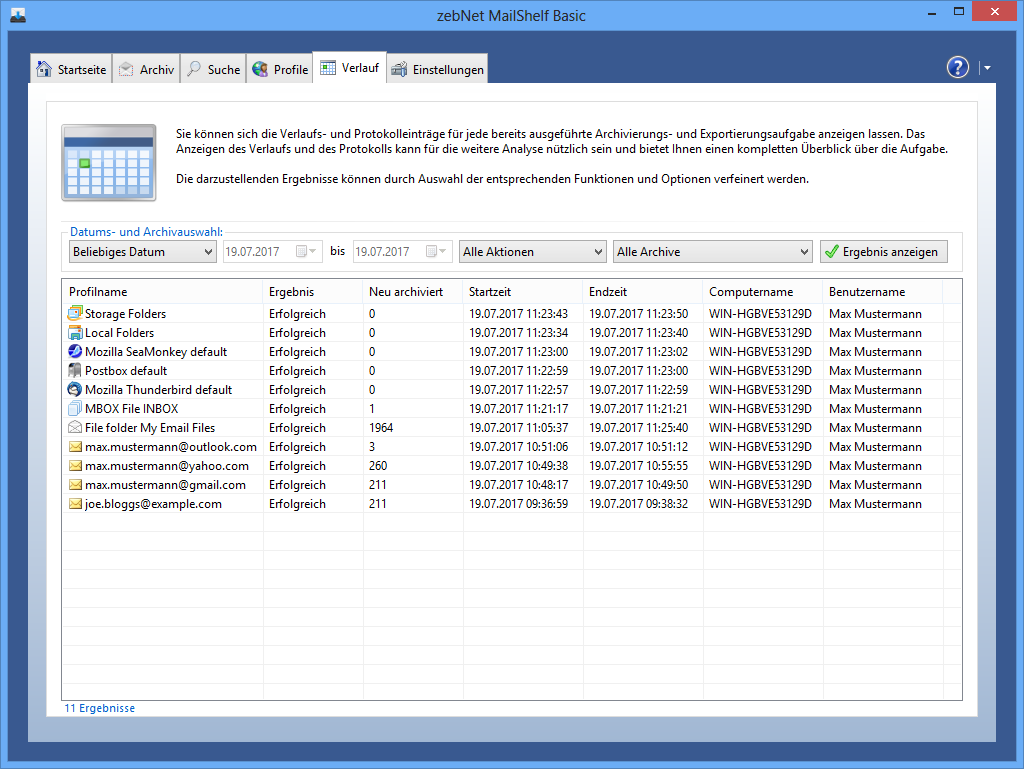This screenshot has height=769, width=1024.
Task: Click the help question mark icon
Action: [x=958, y=67]
